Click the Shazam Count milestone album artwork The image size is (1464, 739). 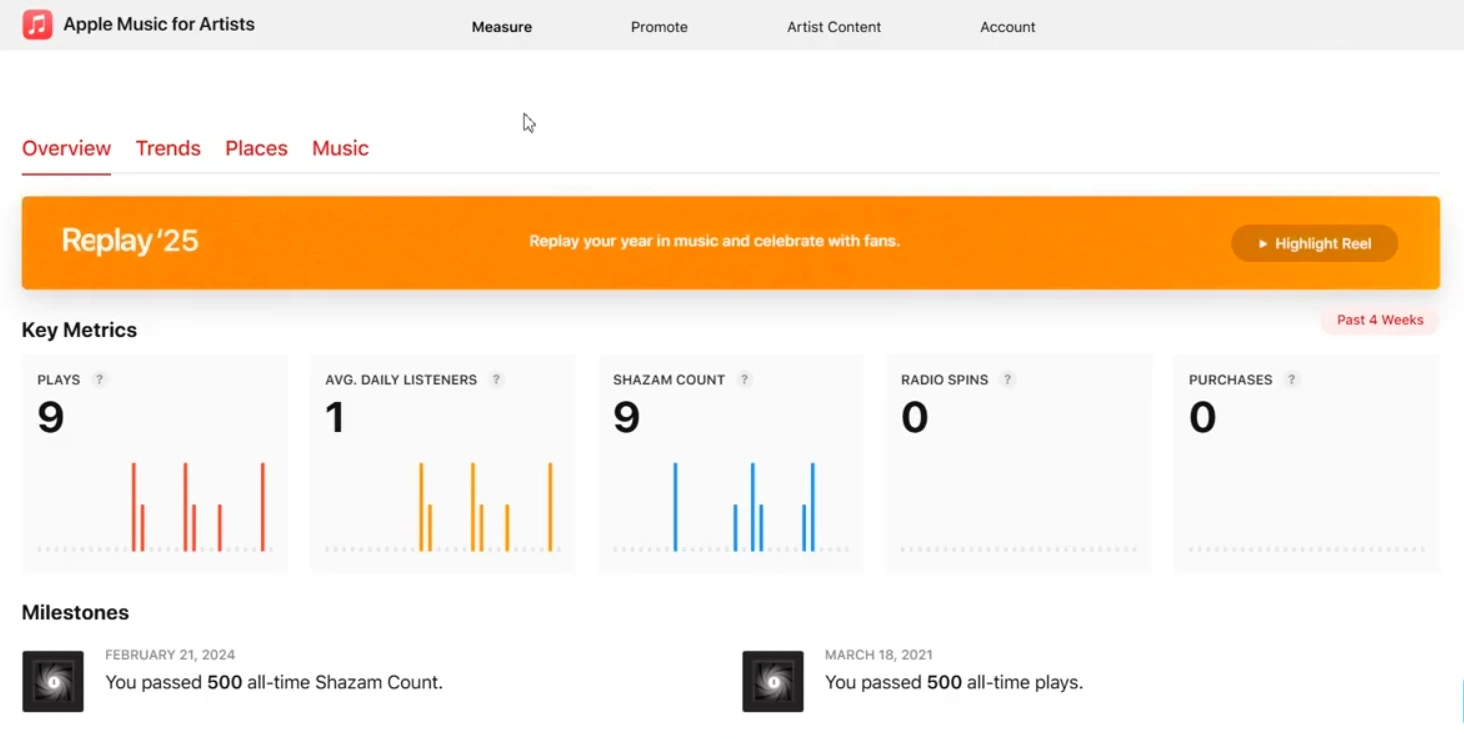coord(53,682)
